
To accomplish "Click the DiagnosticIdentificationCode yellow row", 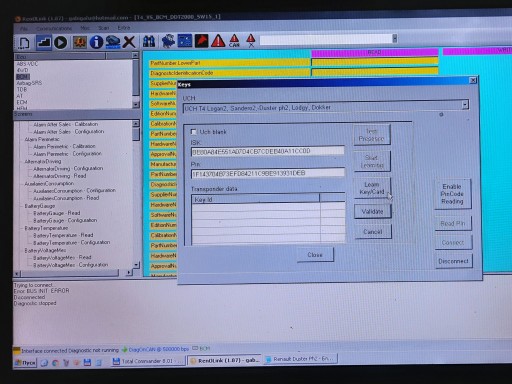I will pos(229,73).
